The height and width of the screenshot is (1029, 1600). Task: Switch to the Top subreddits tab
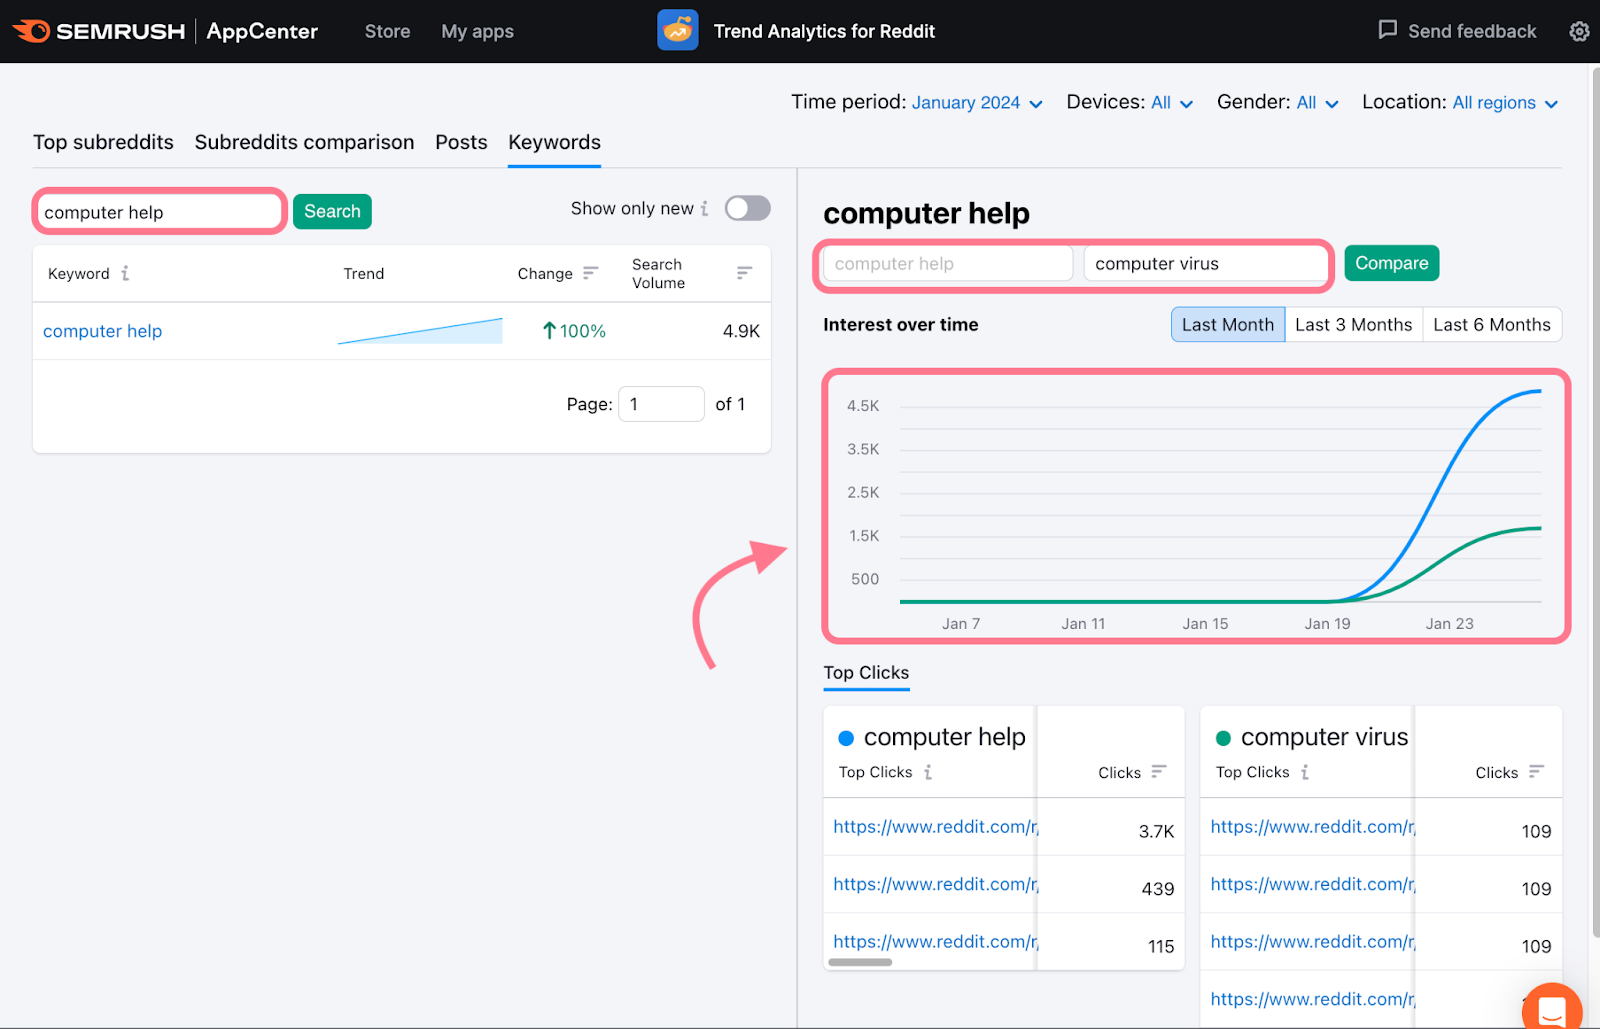point(103,142)
